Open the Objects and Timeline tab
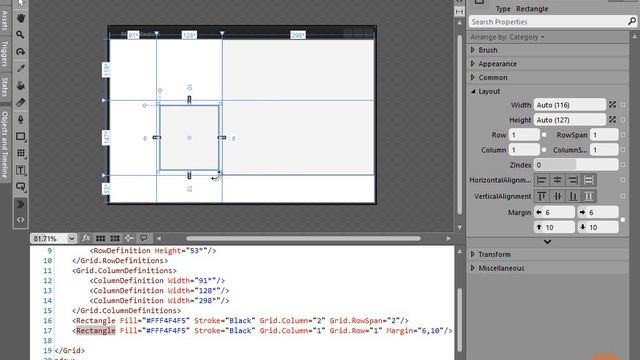This screenshot has height=360, width=640. [4, 144]
